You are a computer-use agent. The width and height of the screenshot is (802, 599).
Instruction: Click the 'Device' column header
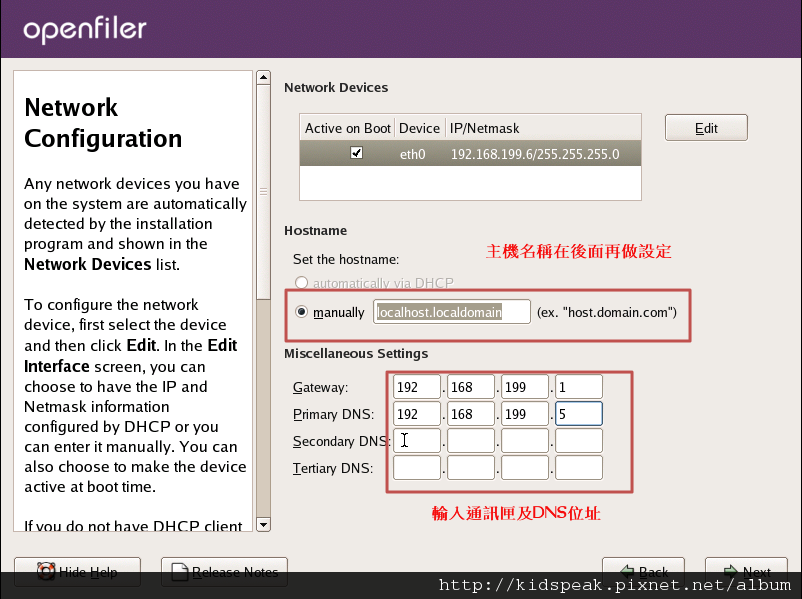tap(419, 128)
